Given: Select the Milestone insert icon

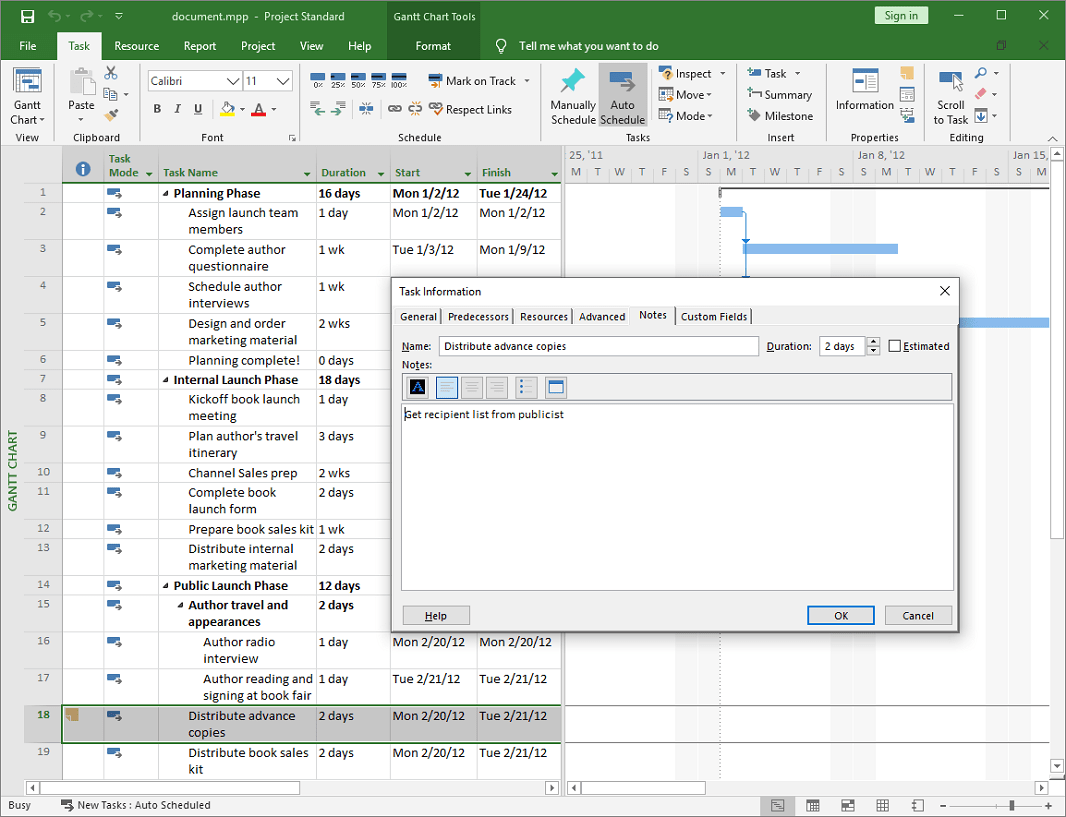Looking at the screenshot, I should 781,115.
